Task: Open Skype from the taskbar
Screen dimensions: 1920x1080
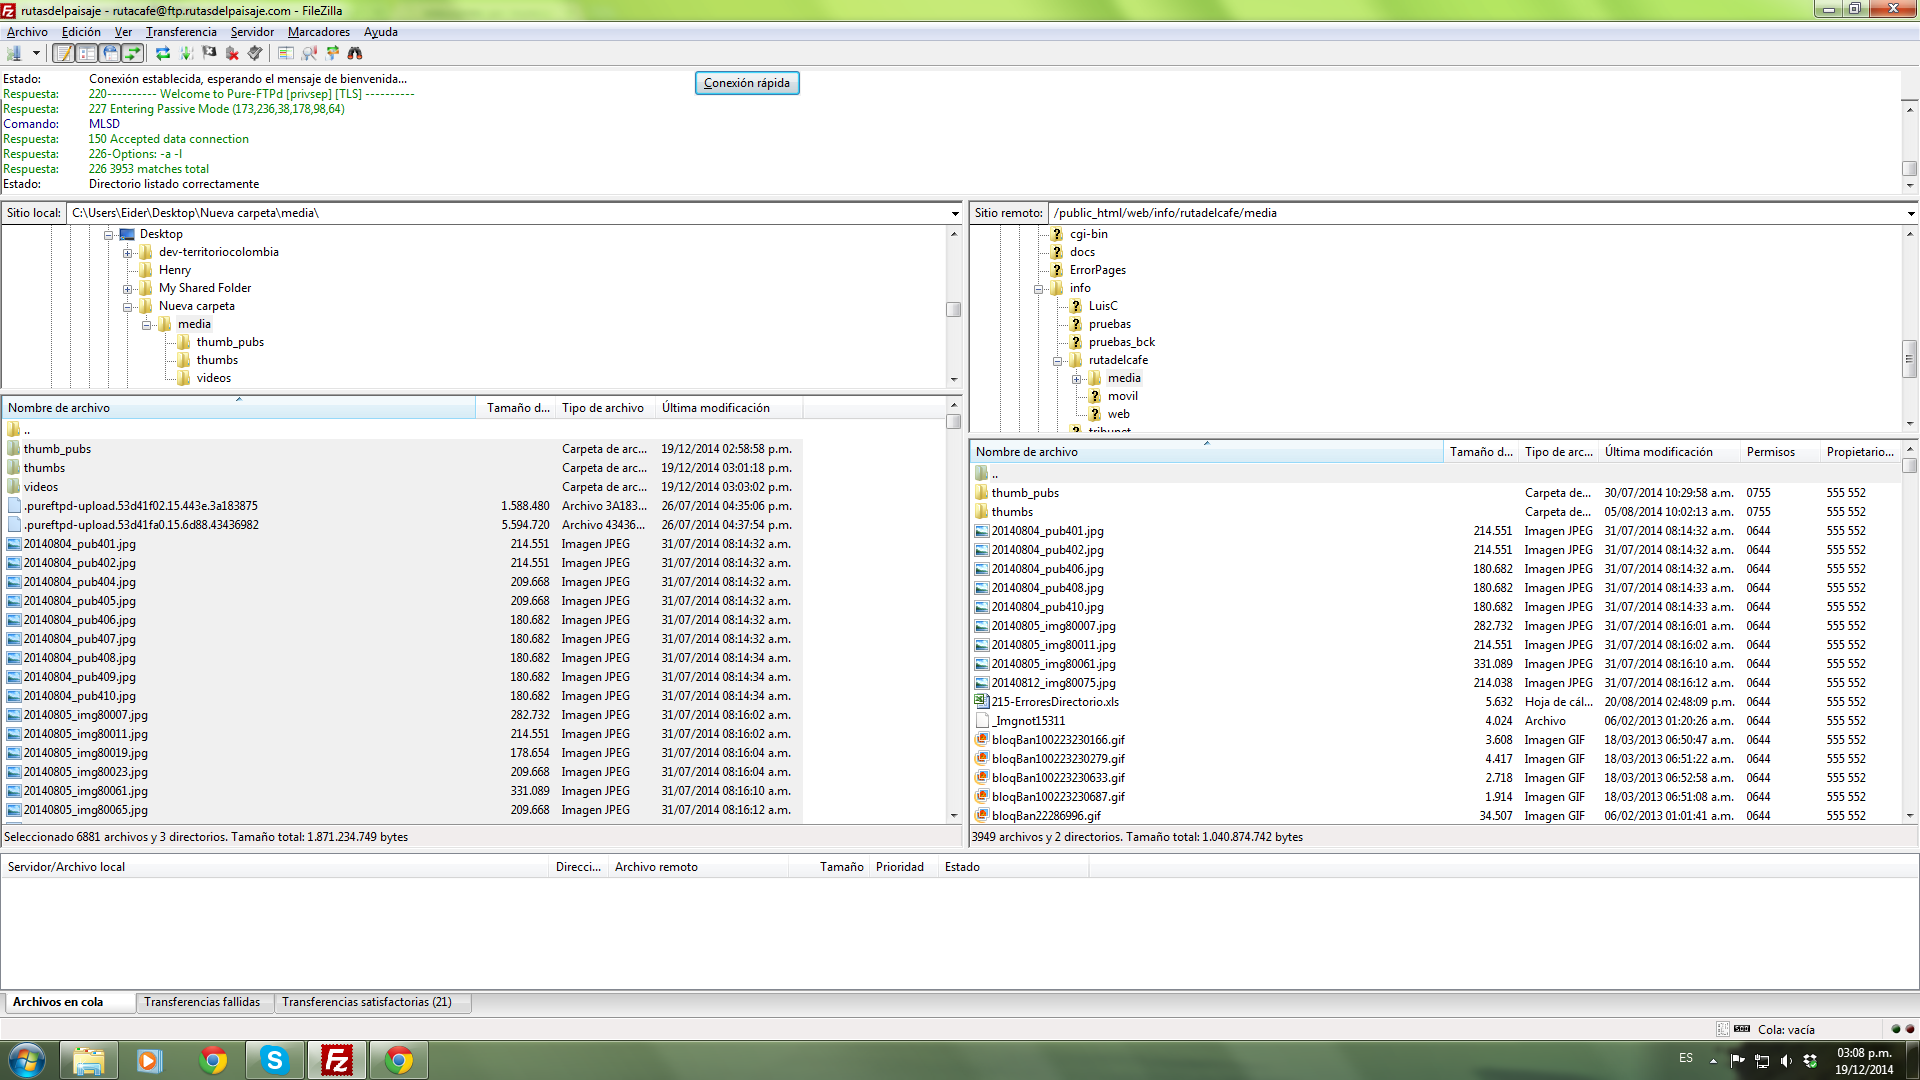Action: point(273,1060)
